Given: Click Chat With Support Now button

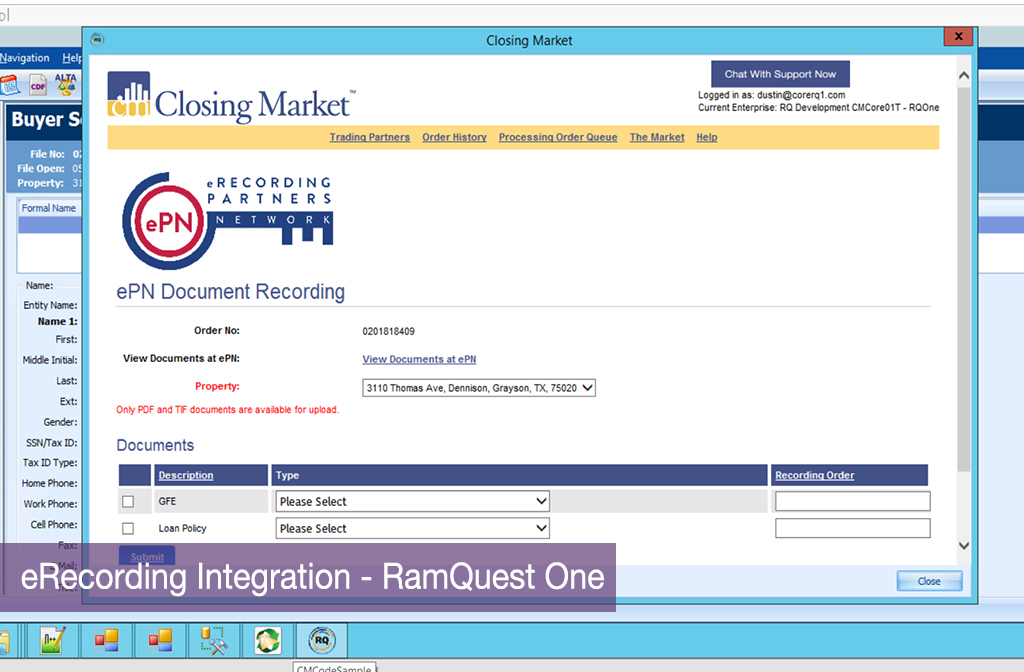Looking at the screenshot, I should [780, 74].
